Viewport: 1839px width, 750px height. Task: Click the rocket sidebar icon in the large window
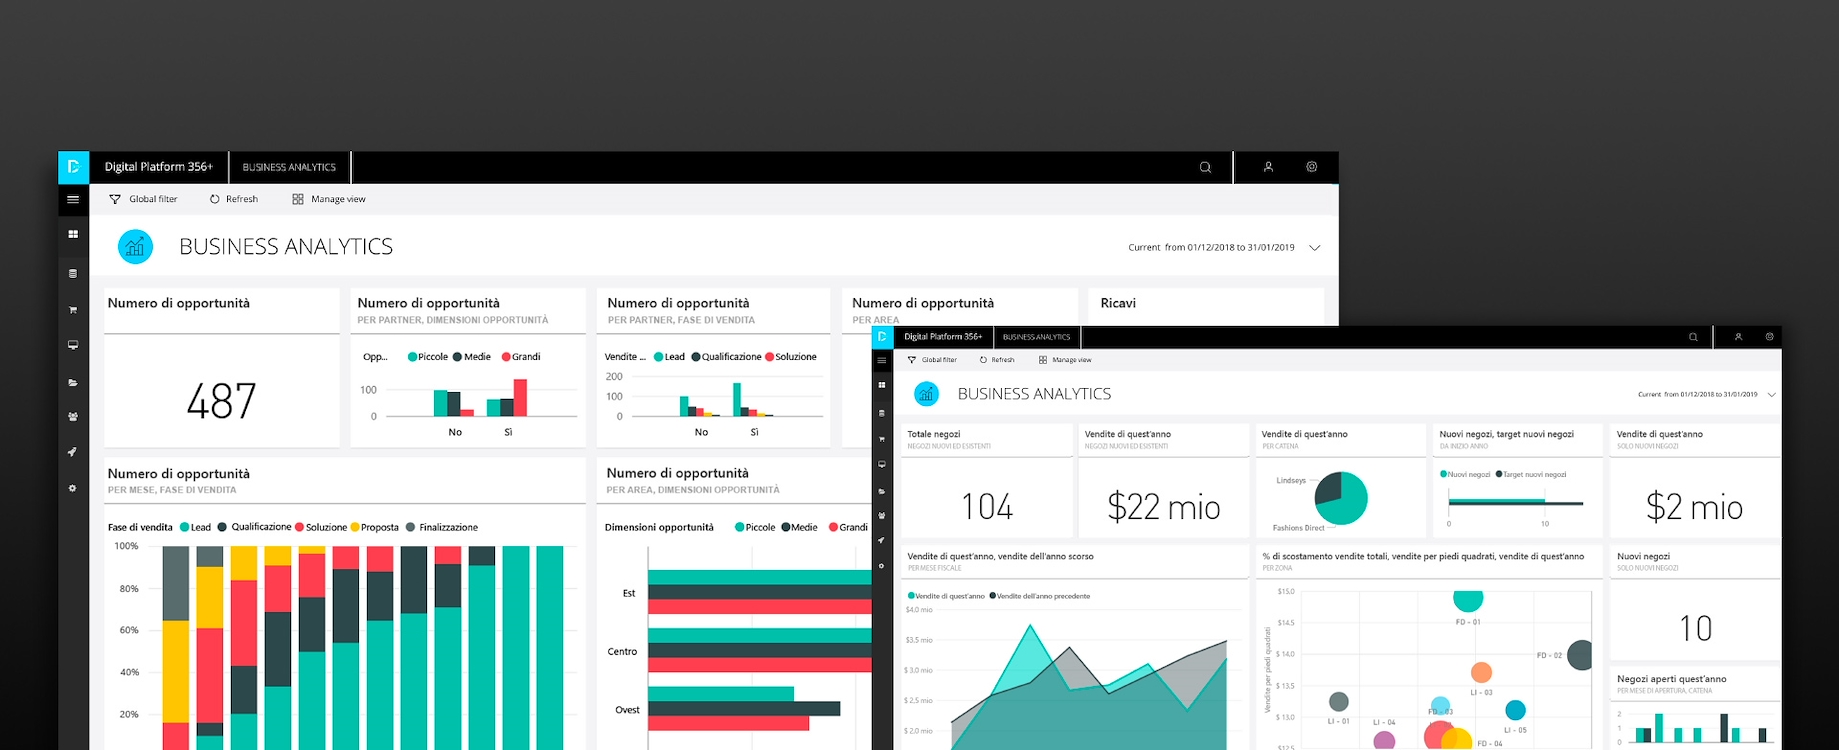[x=73, y=452]
